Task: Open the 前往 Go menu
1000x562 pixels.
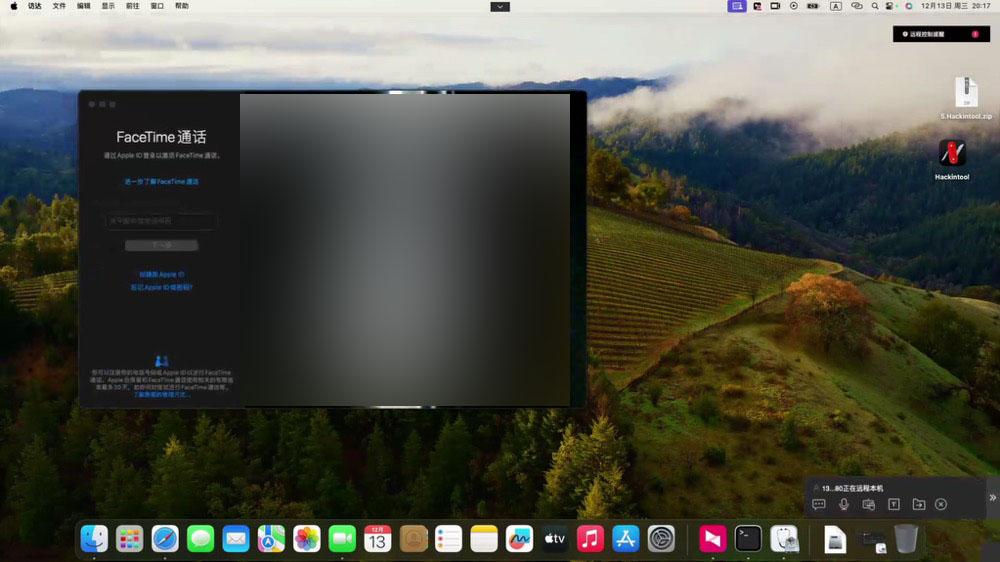Action: coord(133,6)
